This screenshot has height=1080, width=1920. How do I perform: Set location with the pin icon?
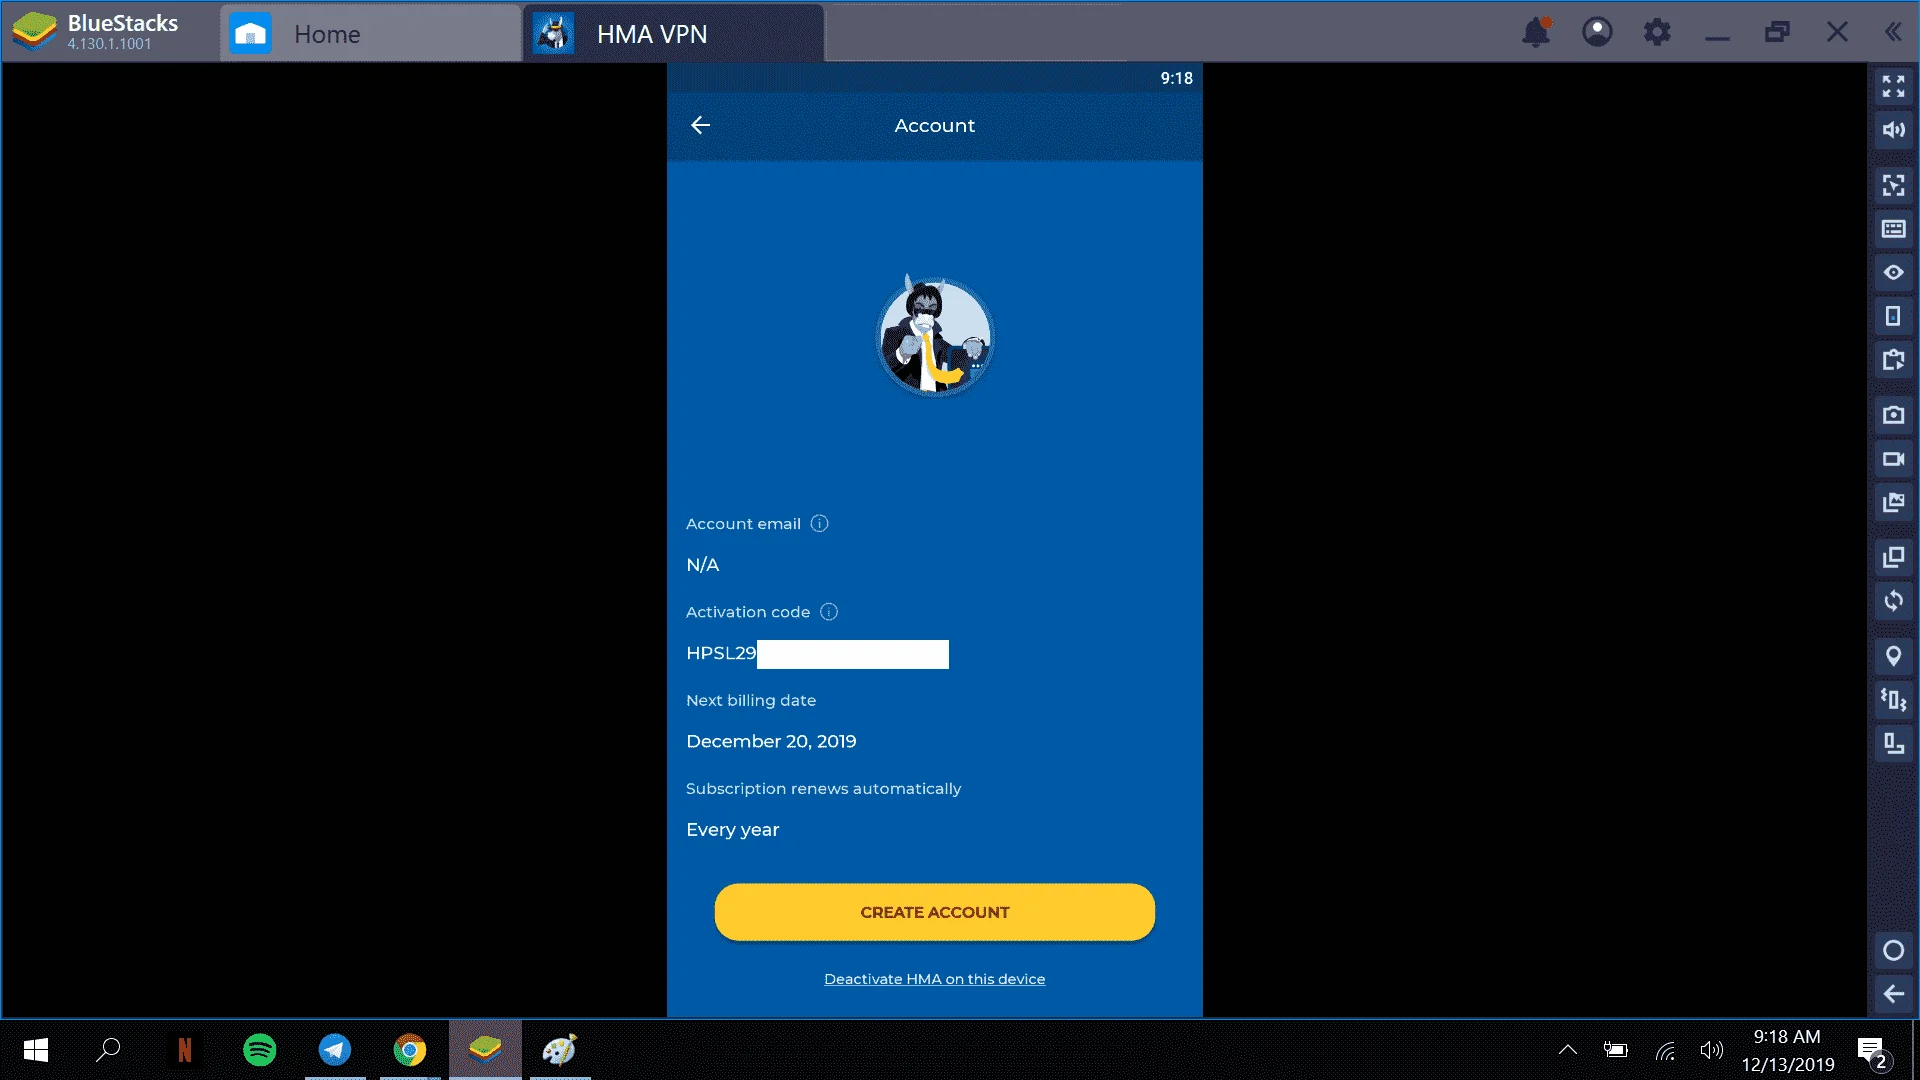(x=1893, y=656)
